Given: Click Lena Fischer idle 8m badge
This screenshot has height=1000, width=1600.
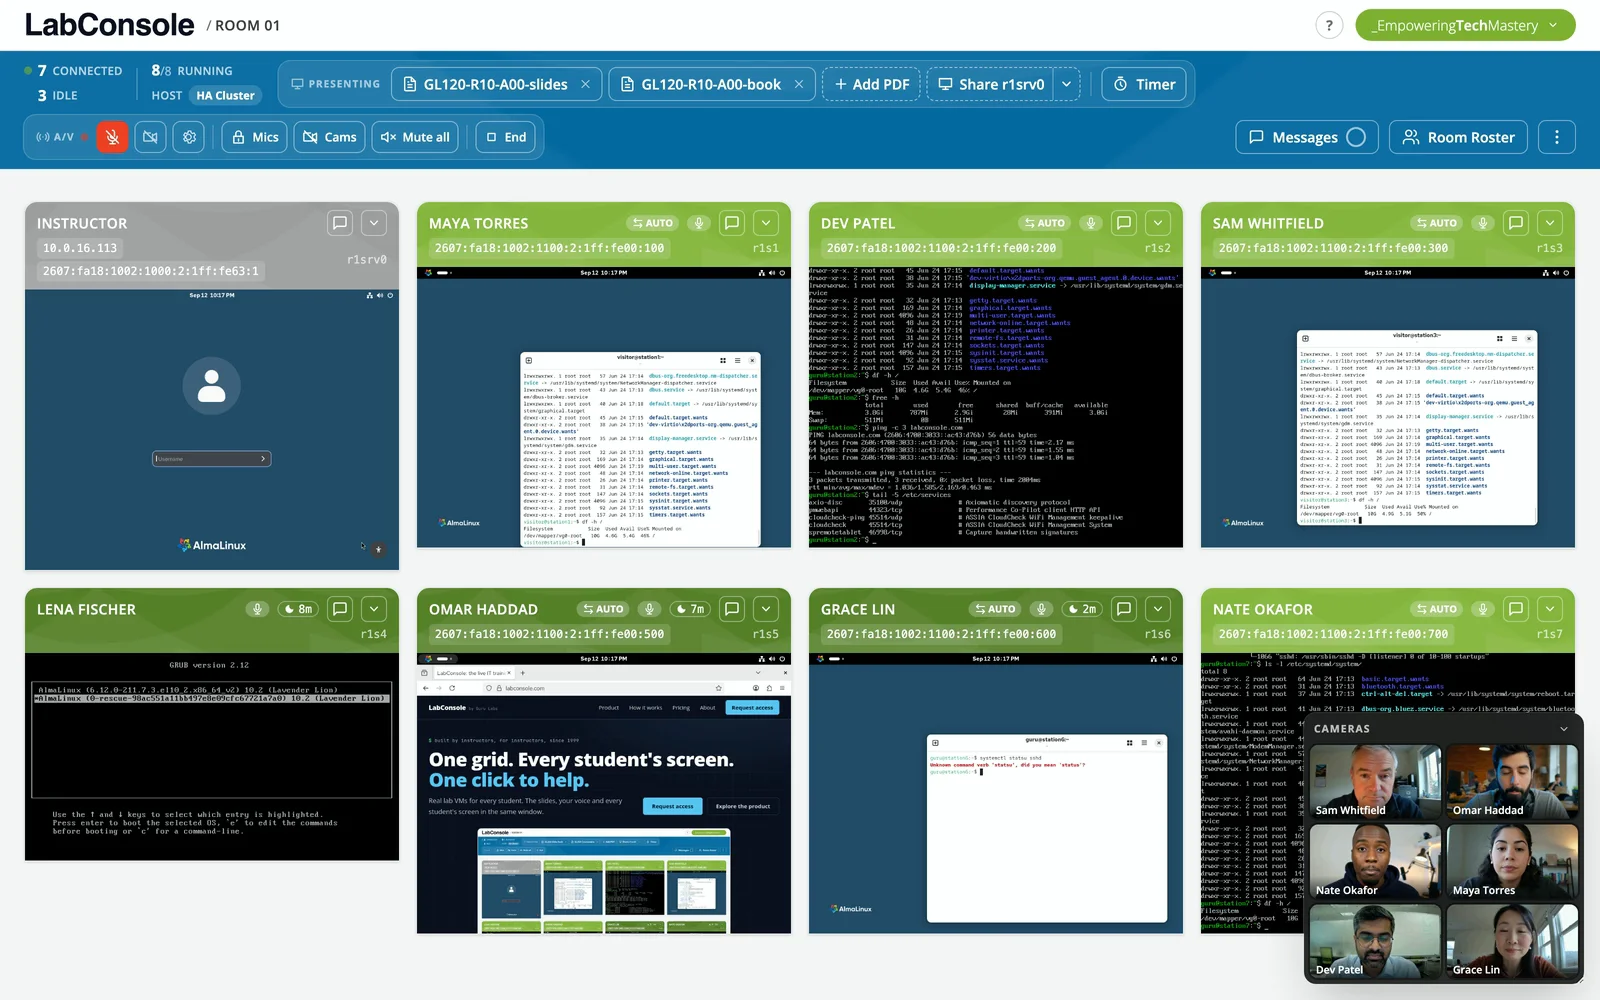Looking at the screenshot, I should click(x=298, y=609).
